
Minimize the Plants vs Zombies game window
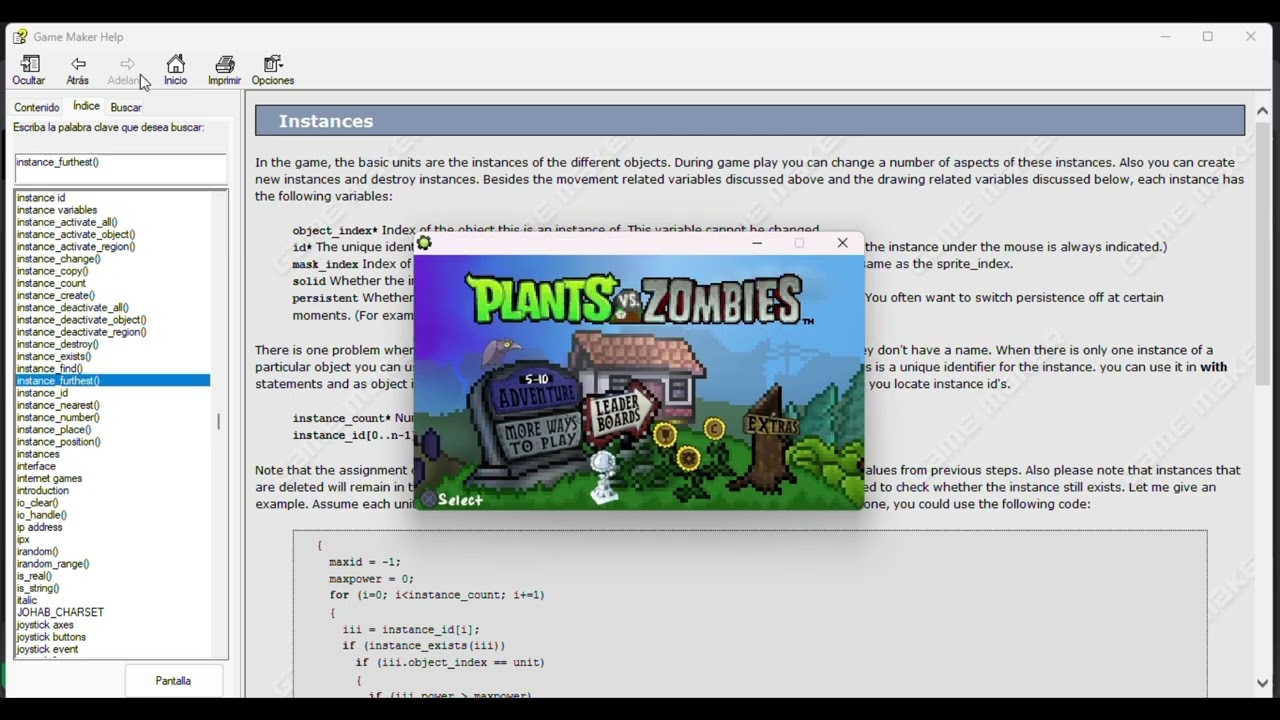757,243
